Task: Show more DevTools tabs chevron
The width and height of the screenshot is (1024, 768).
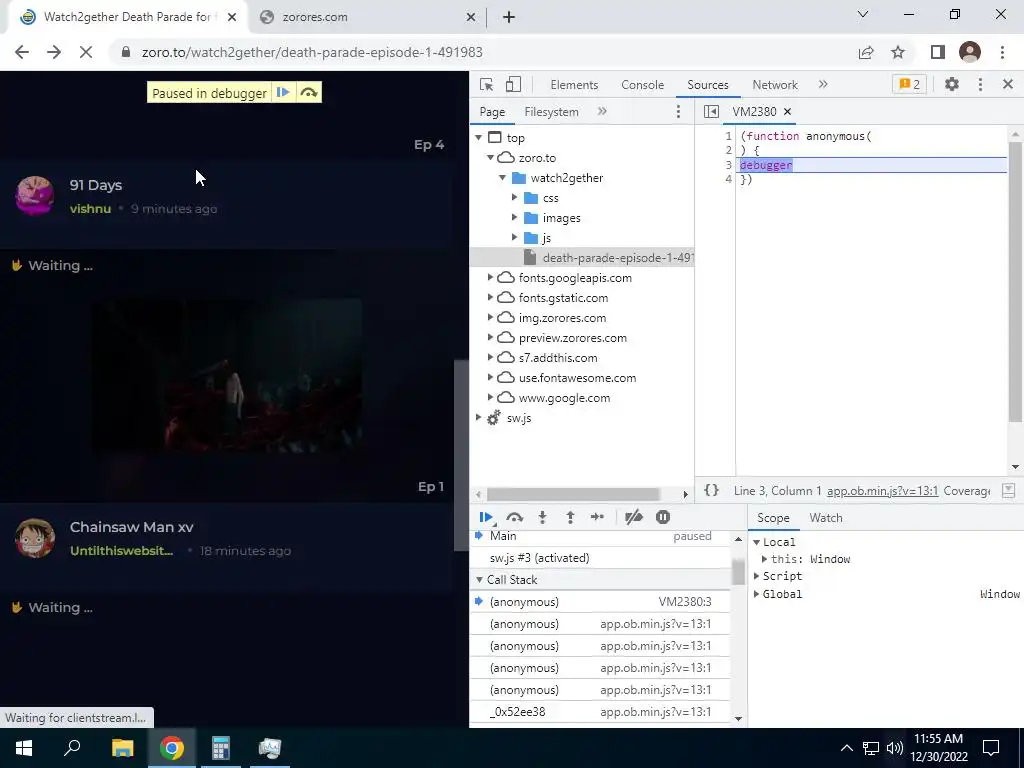Action: (823, 84)
